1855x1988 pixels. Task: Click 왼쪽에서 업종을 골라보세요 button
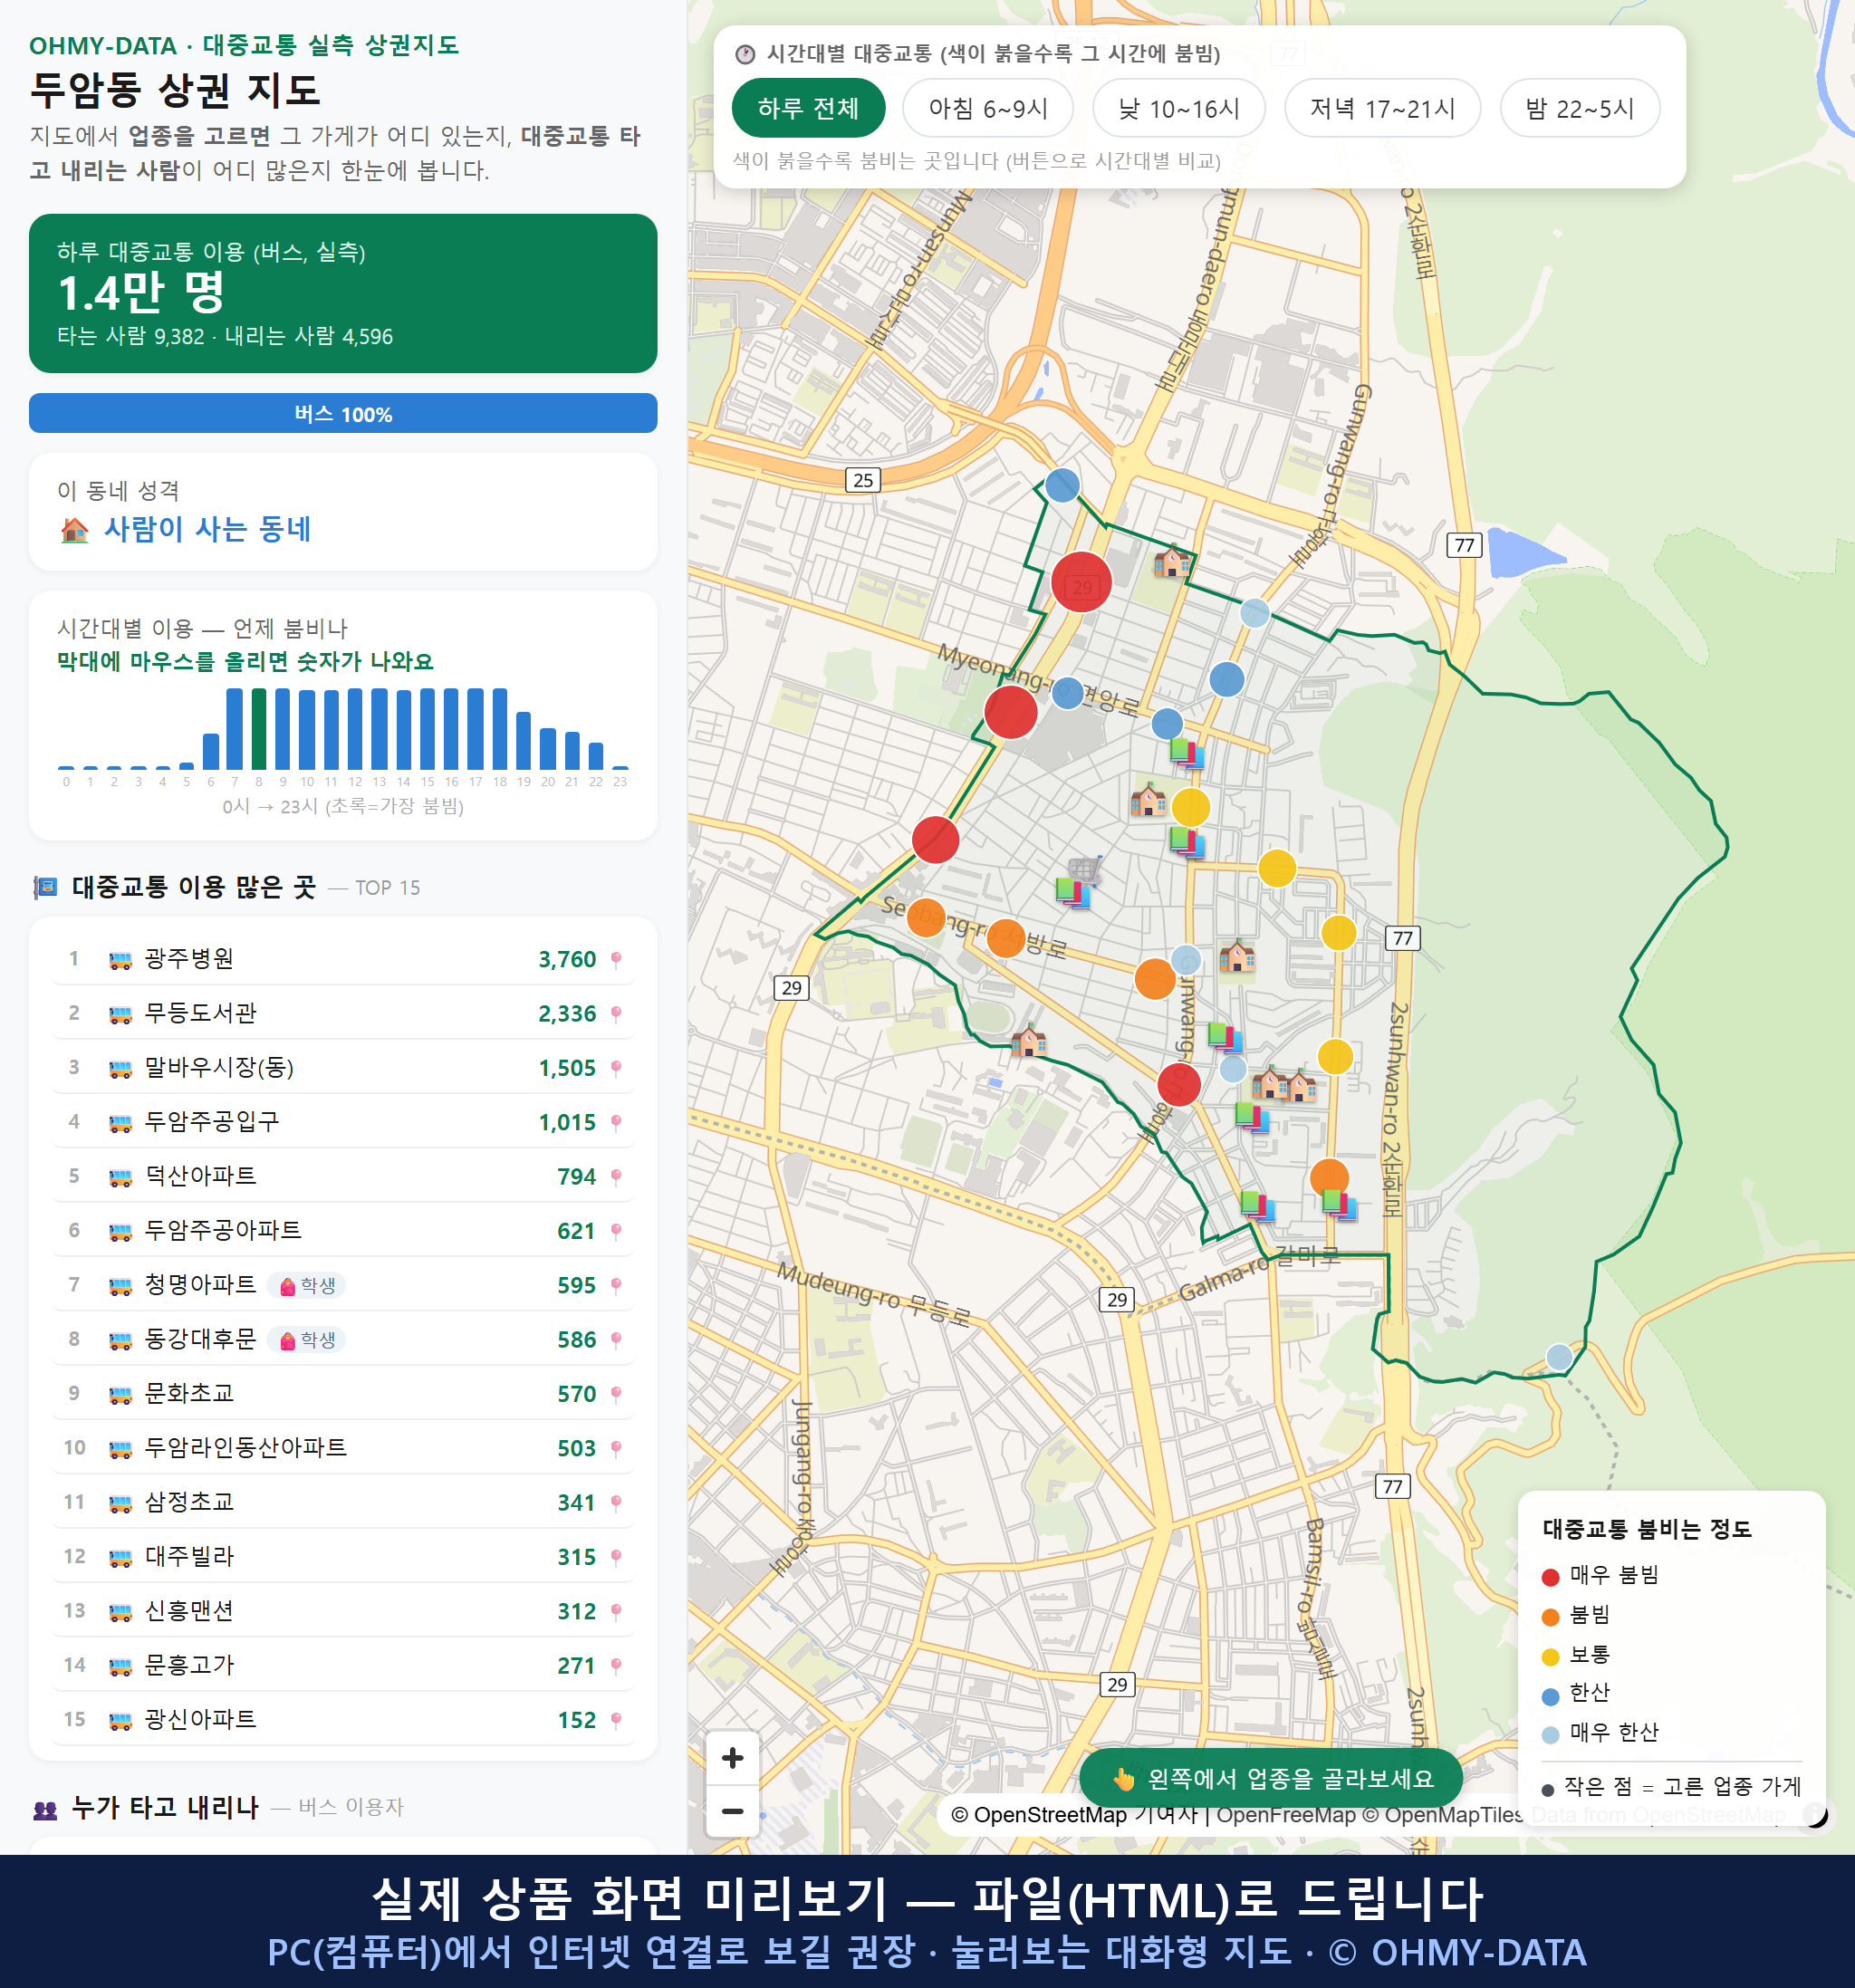tap(1271, 1779)
